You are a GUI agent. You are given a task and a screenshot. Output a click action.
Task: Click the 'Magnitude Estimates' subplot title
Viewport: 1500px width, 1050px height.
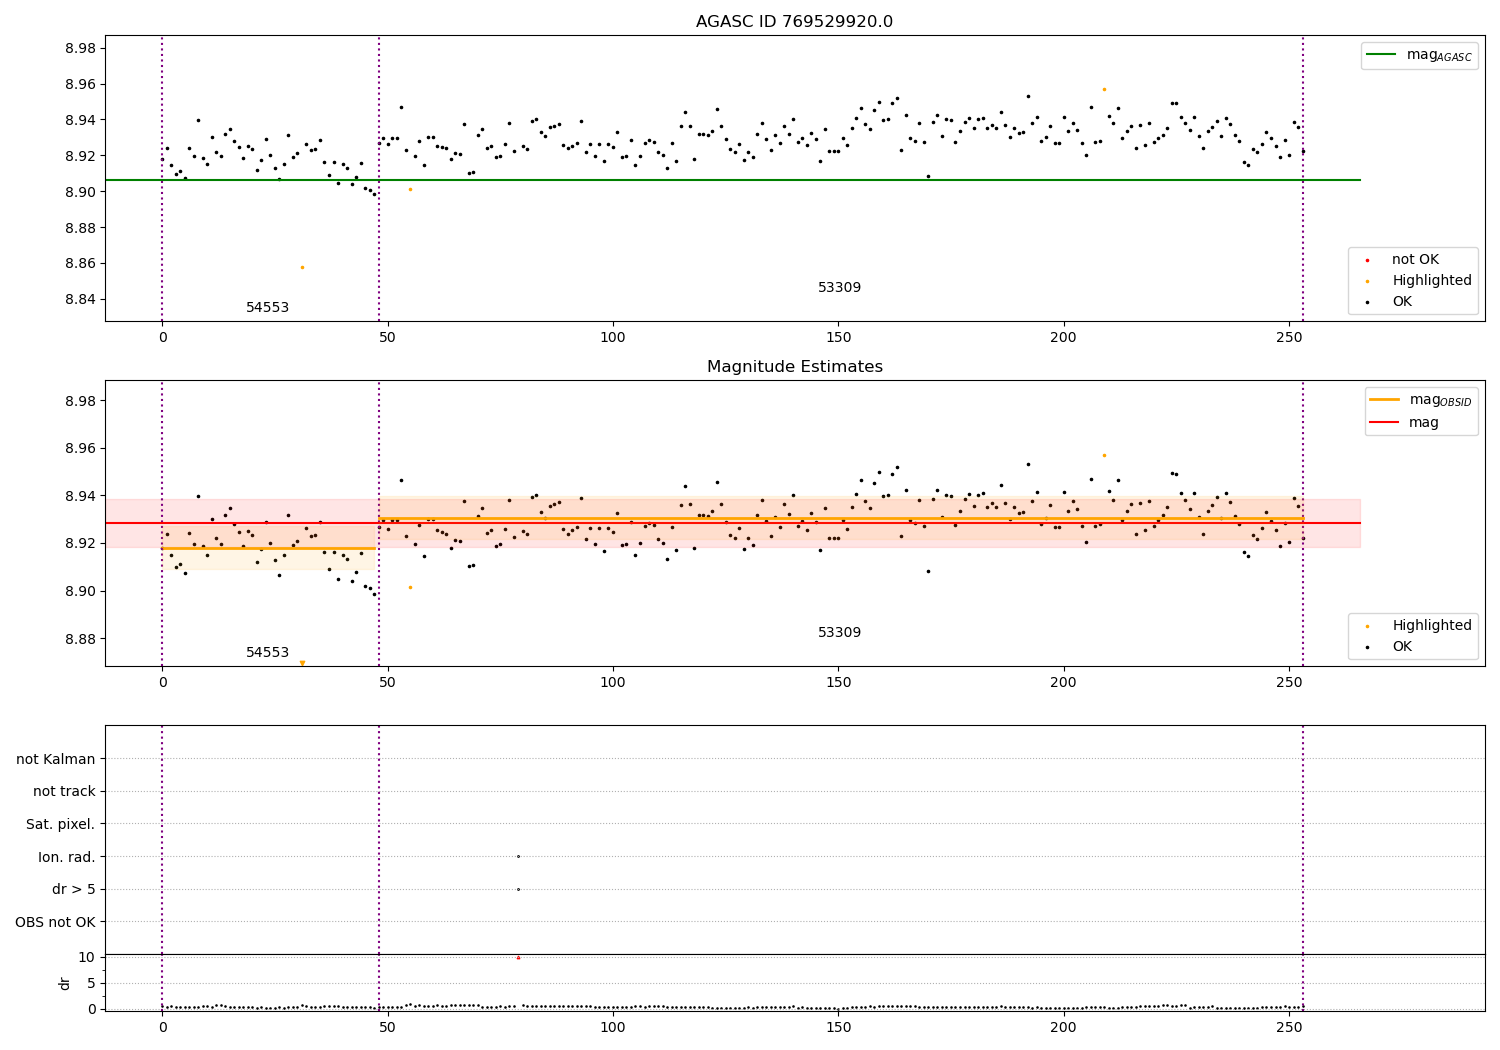tap(794, 367)
